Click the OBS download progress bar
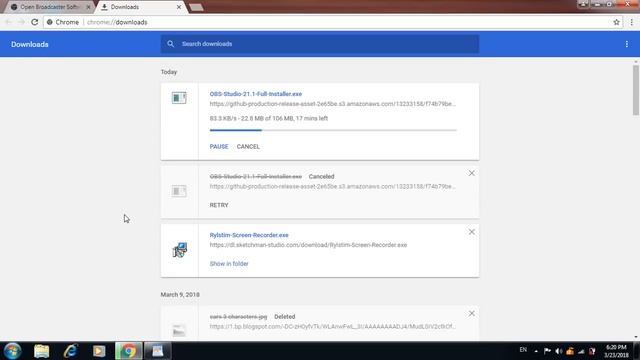The height and width of the screenshot is (360, 640). click(x=333, y=130)
